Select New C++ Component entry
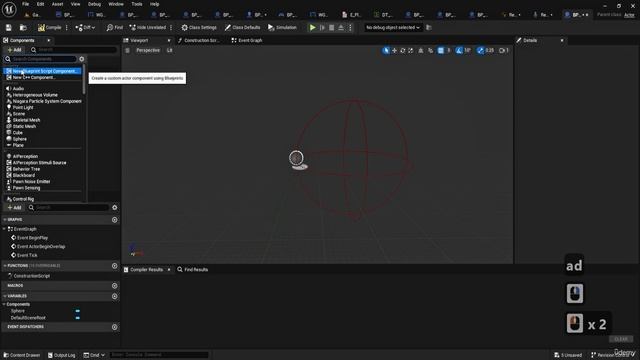This screenshot has height=360, width=640. pos(42,77)
